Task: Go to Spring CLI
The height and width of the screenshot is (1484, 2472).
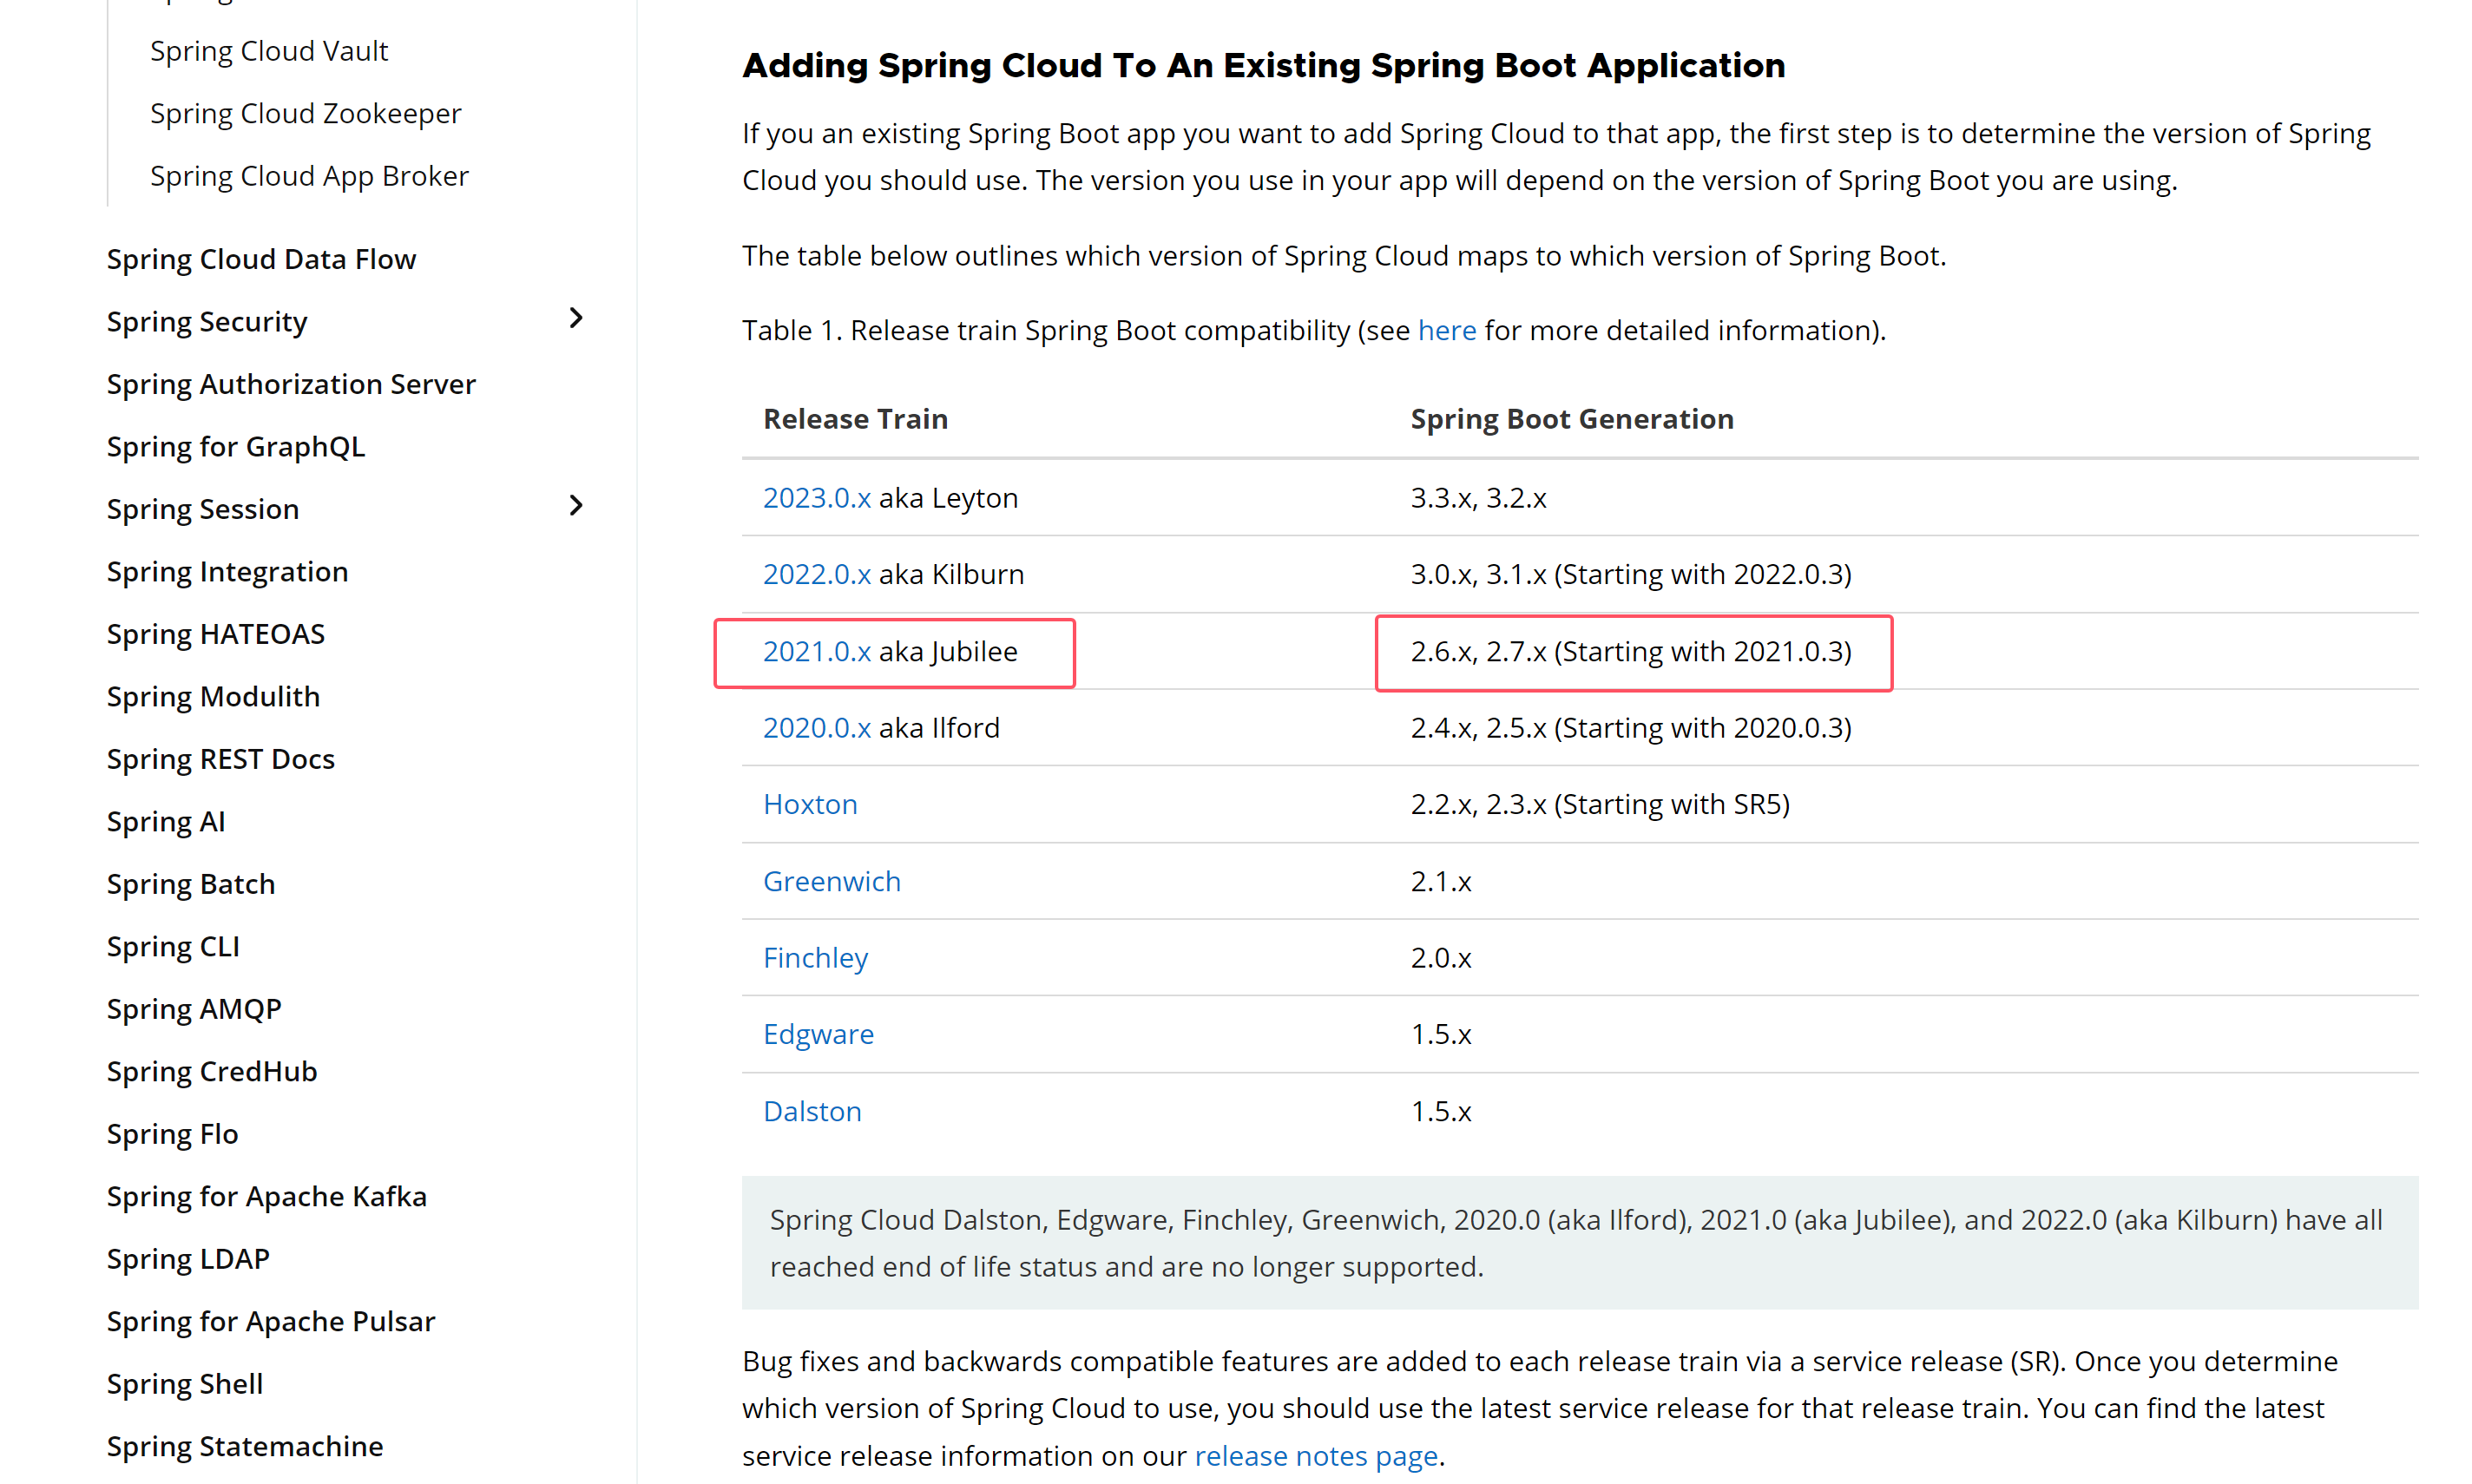Action: pyautogui.click(x=173, y=947)
